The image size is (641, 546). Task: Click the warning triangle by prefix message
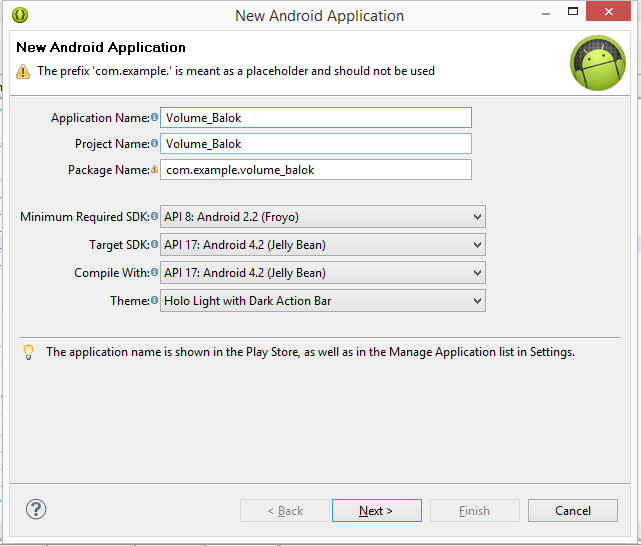23,72
